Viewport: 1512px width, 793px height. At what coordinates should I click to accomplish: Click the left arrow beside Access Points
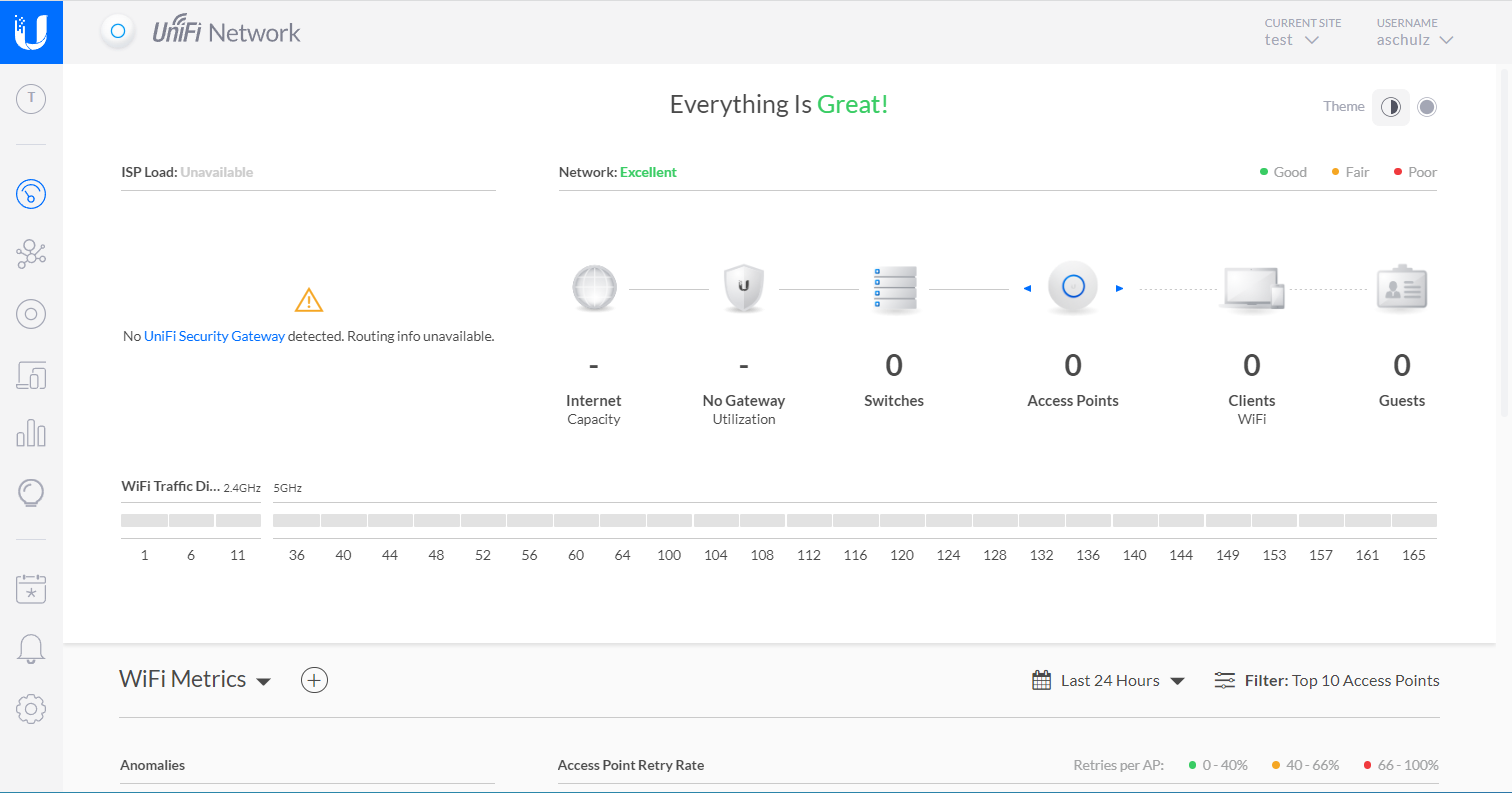coord(1027,289)
